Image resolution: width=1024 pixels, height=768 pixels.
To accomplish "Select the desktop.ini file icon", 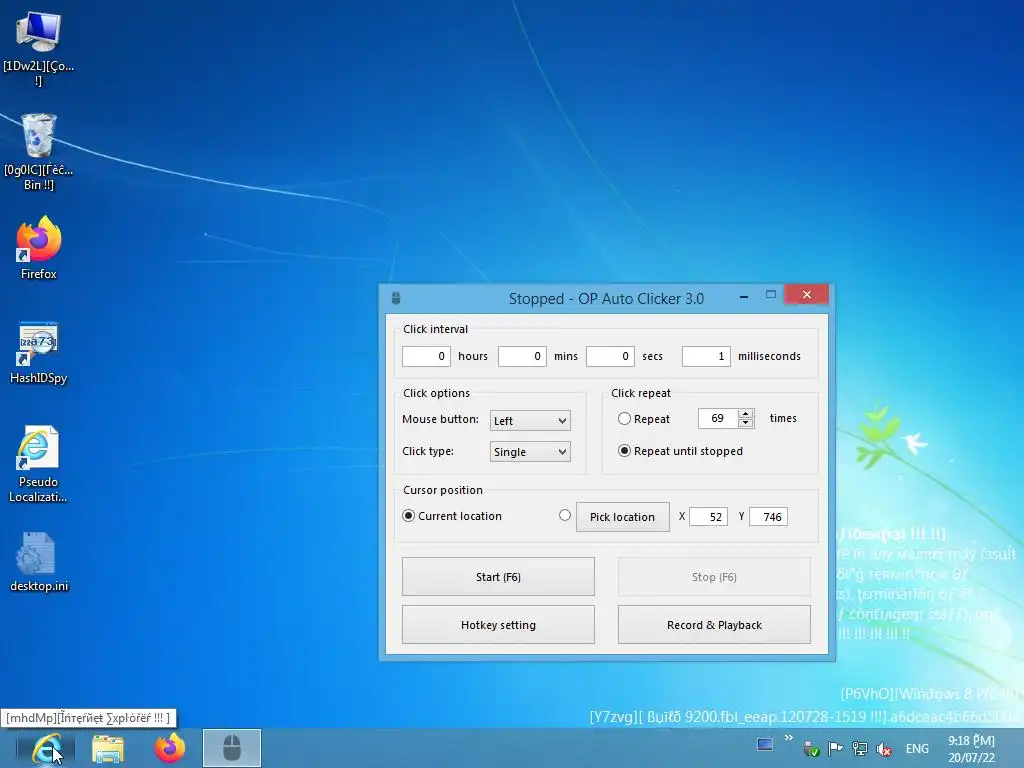I will (x=39, y=562).
